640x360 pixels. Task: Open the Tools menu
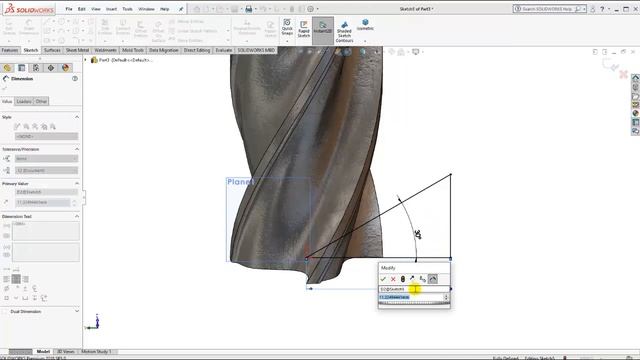click(127, 9)
